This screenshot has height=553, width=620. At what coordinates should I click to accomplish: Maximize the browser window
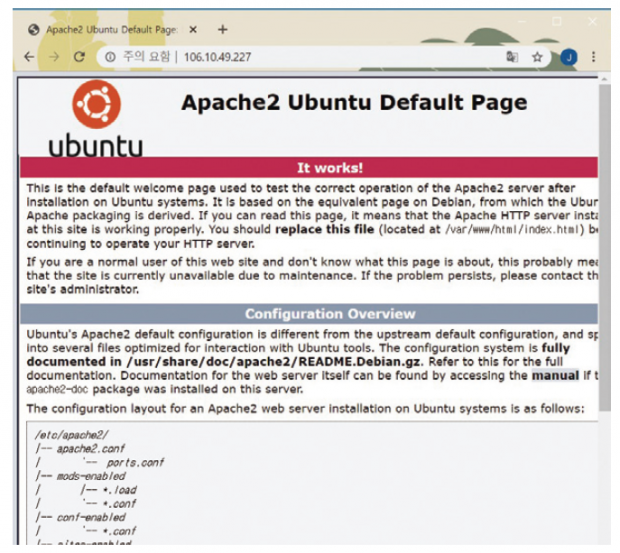pos(557,21)
